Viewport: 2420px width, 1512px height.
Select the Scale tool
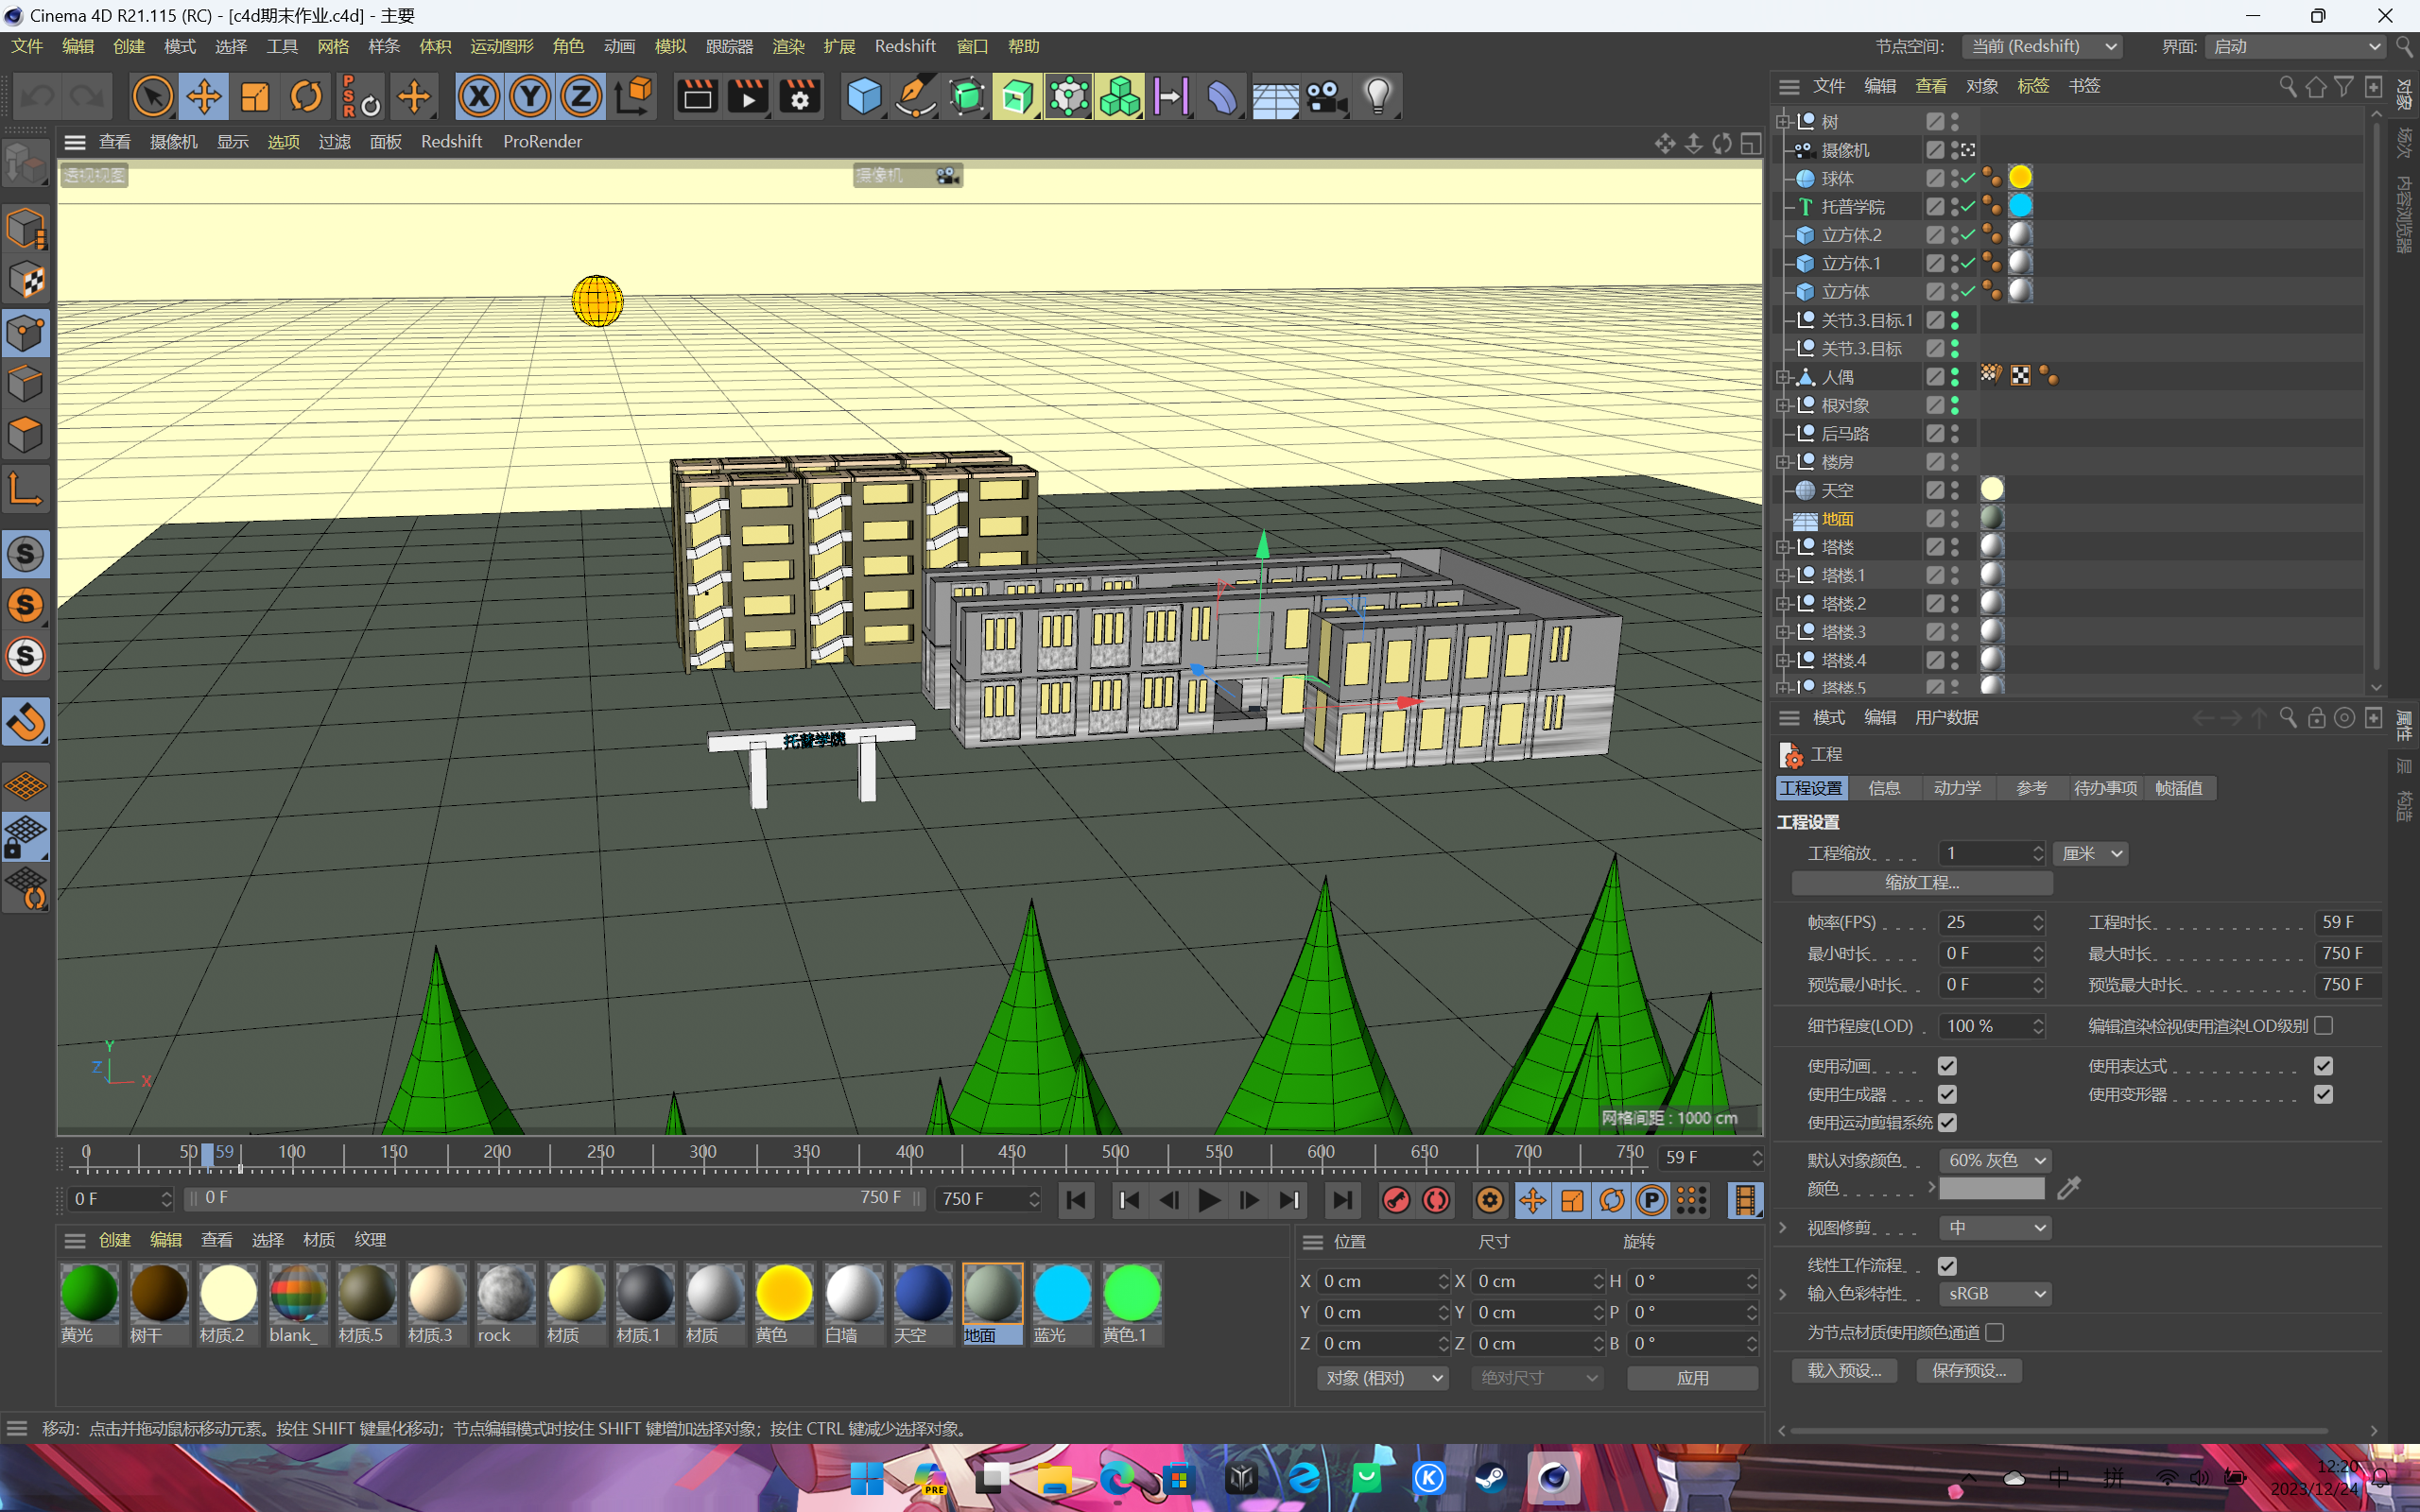(255, 95)
